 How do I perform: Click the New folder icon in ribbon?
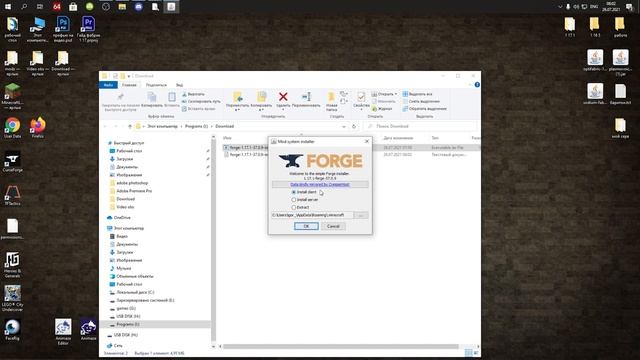[x=331, y=97]
